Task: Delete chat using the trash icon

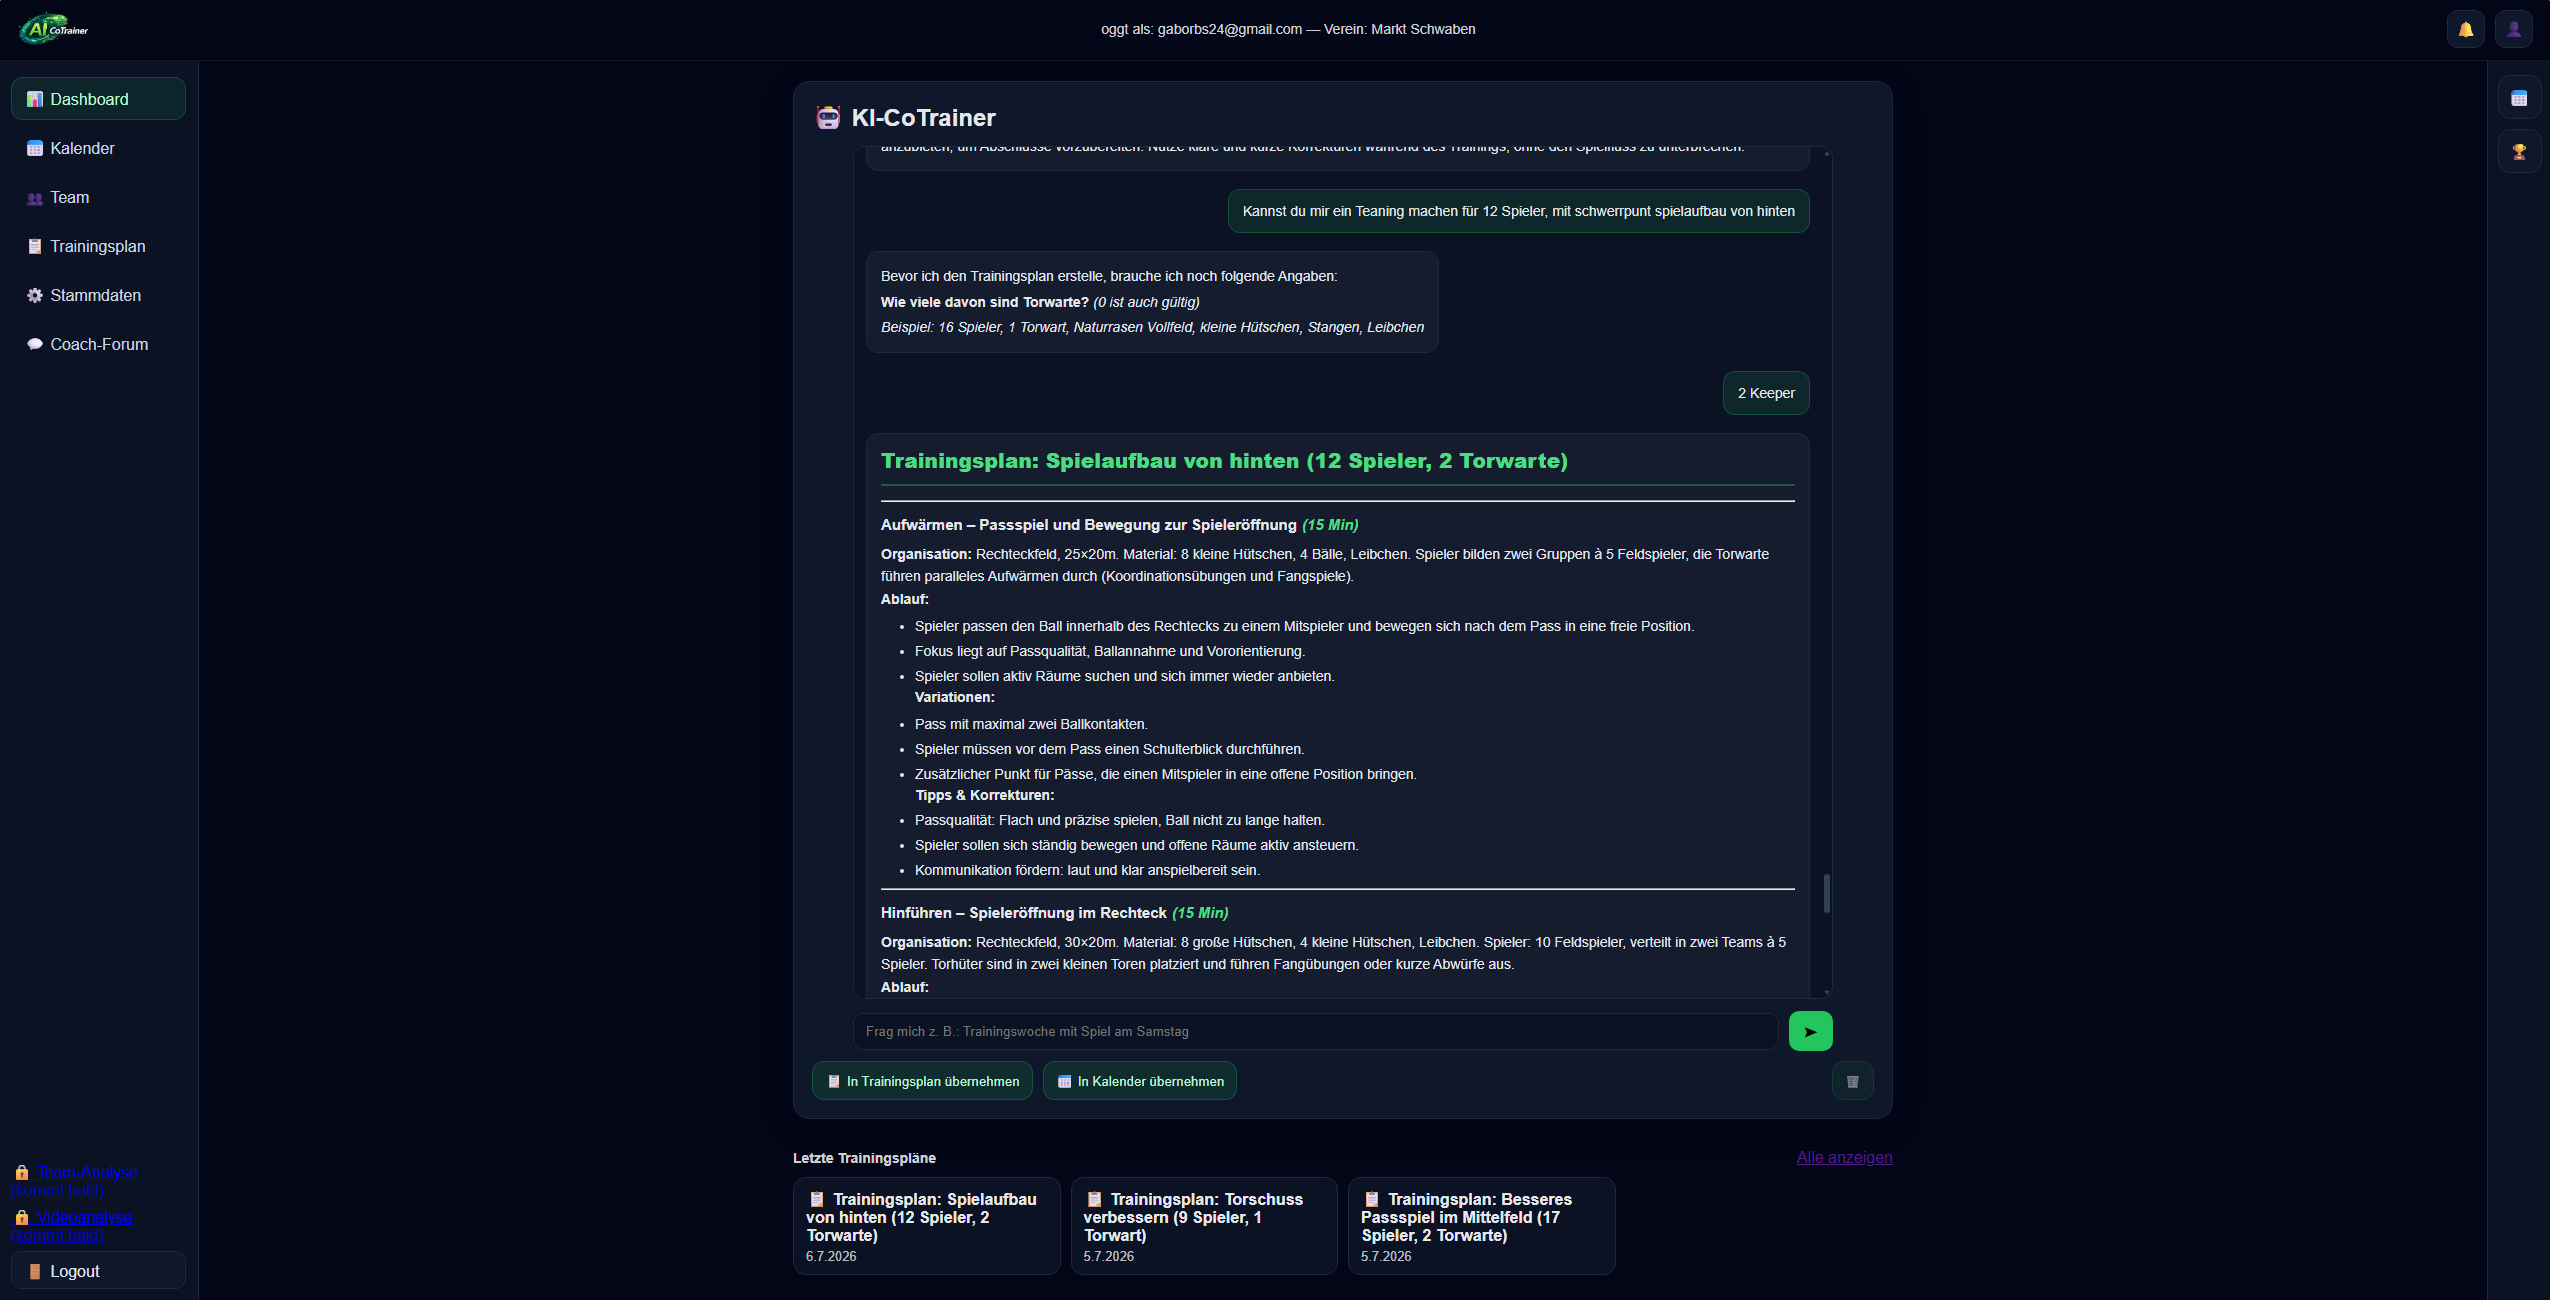Action: (x=1852, y=1081)
